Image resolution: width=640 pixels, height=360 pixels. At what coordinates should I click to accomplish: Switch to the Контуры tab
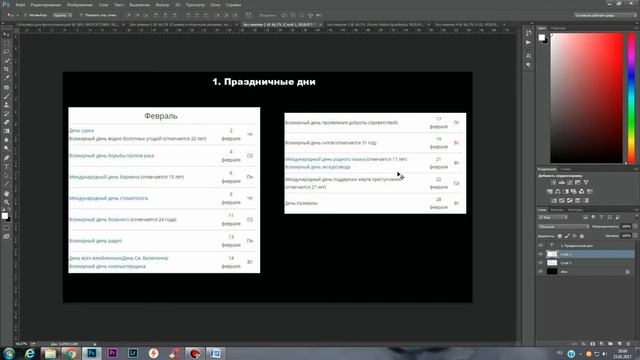coord(575,210)
